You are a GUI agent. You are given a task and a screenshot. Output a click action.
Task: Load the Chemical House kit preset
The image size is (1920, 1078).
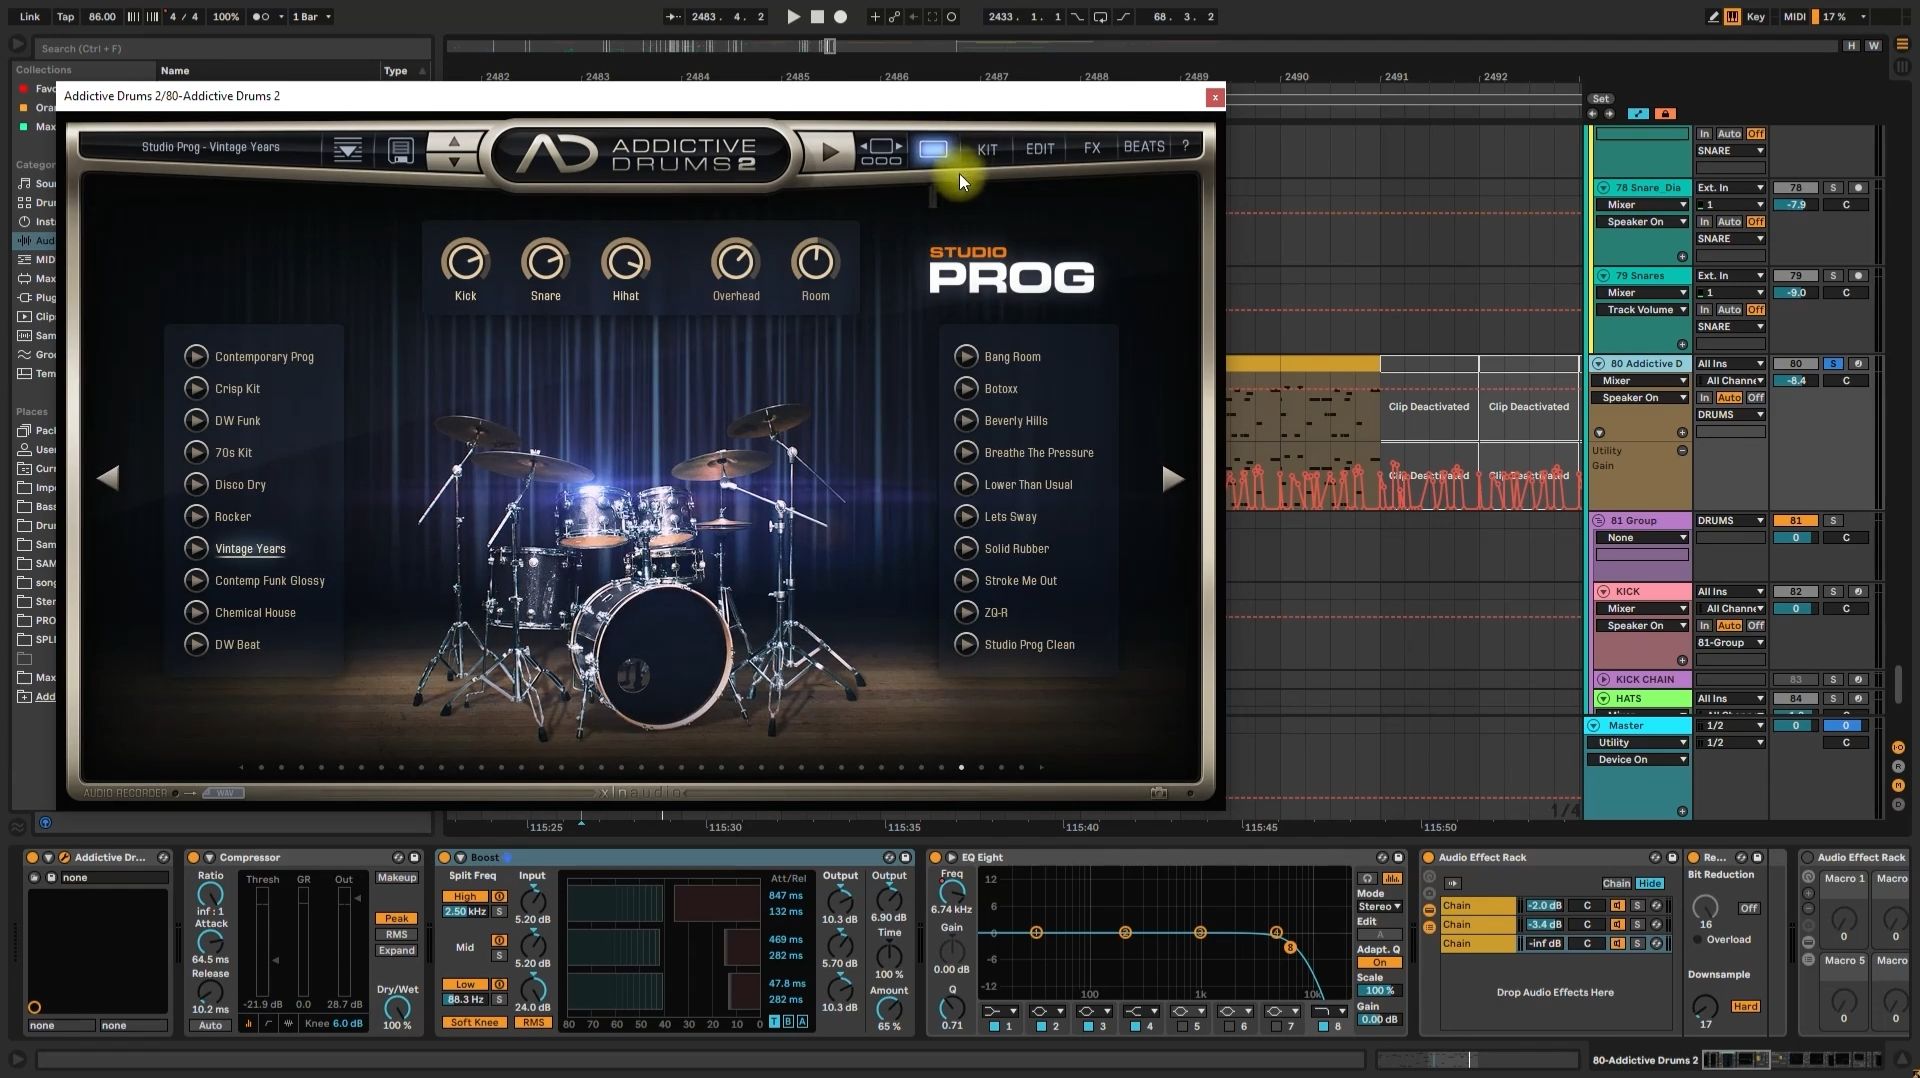click(256, 612)
